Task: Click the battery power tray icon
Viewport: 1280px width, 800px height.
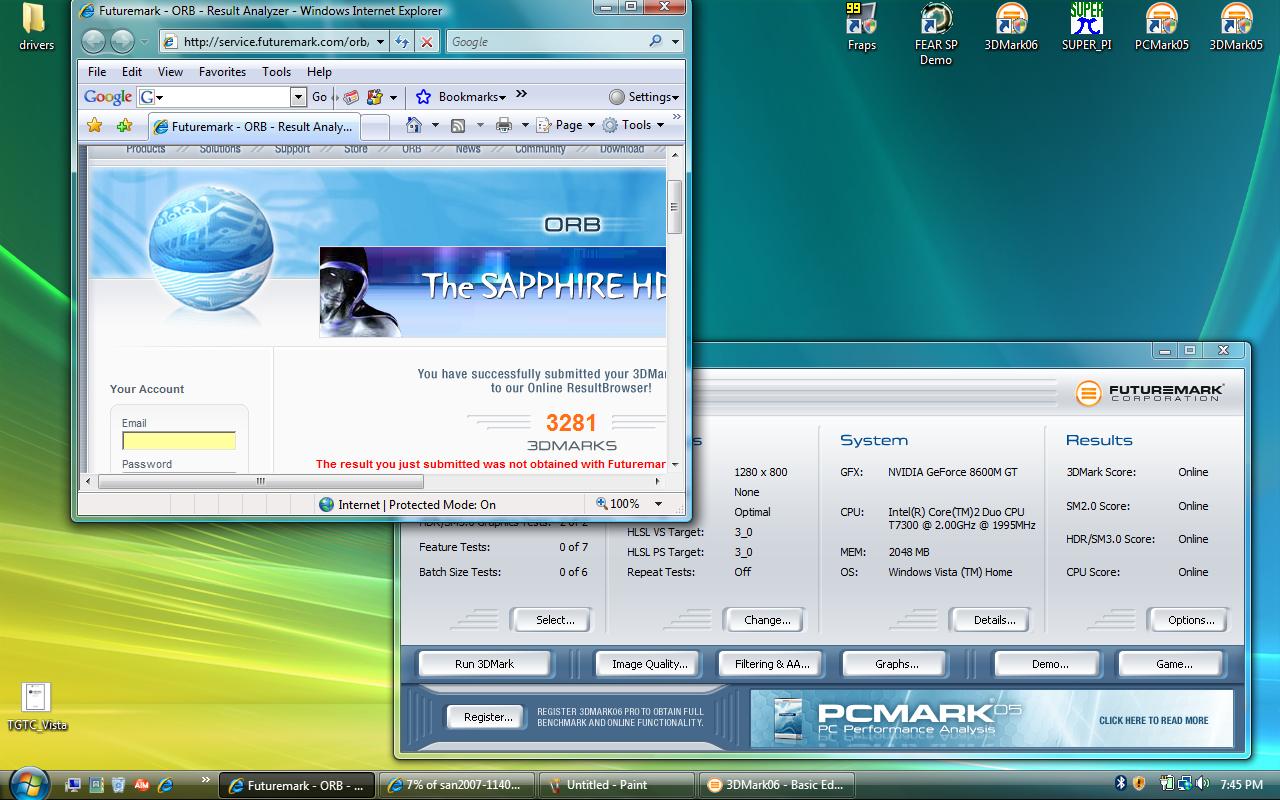Action: coord(1168,784)
